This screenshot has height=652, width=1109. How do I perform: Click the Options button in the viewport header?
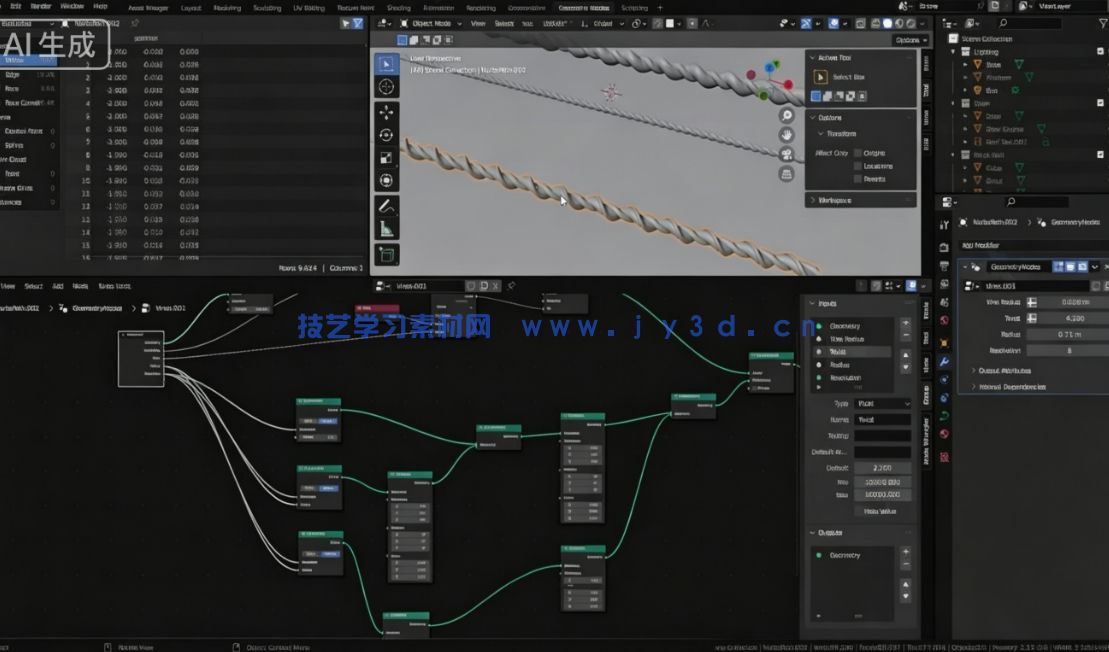coord(910,40)
